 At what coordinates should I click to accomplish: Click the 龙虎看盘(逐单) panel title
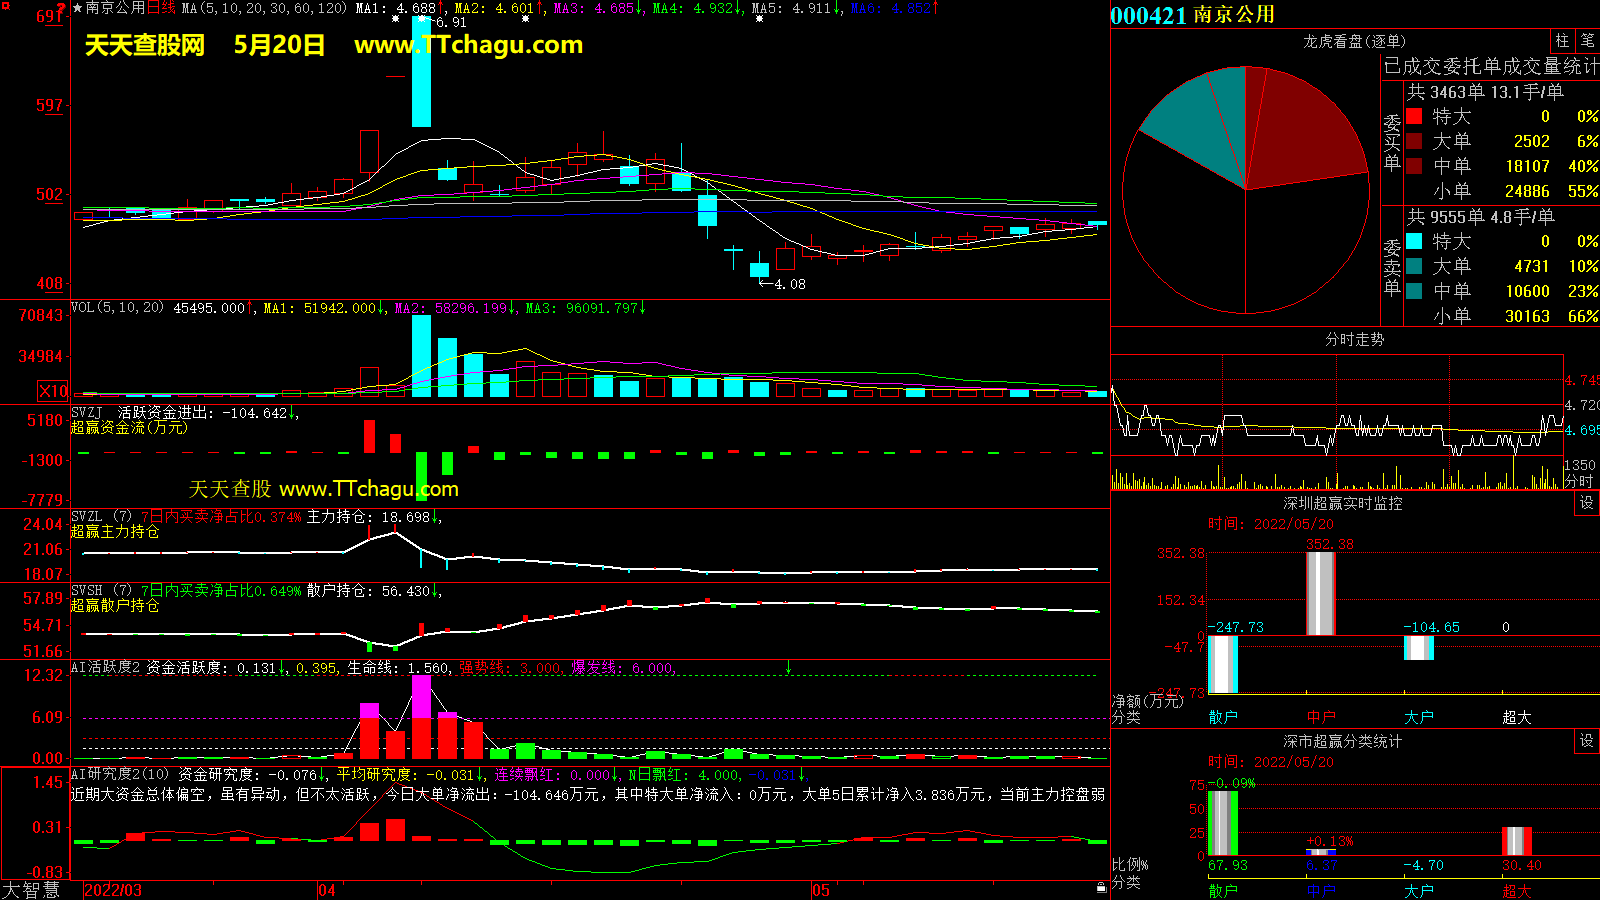[1354, 41]
